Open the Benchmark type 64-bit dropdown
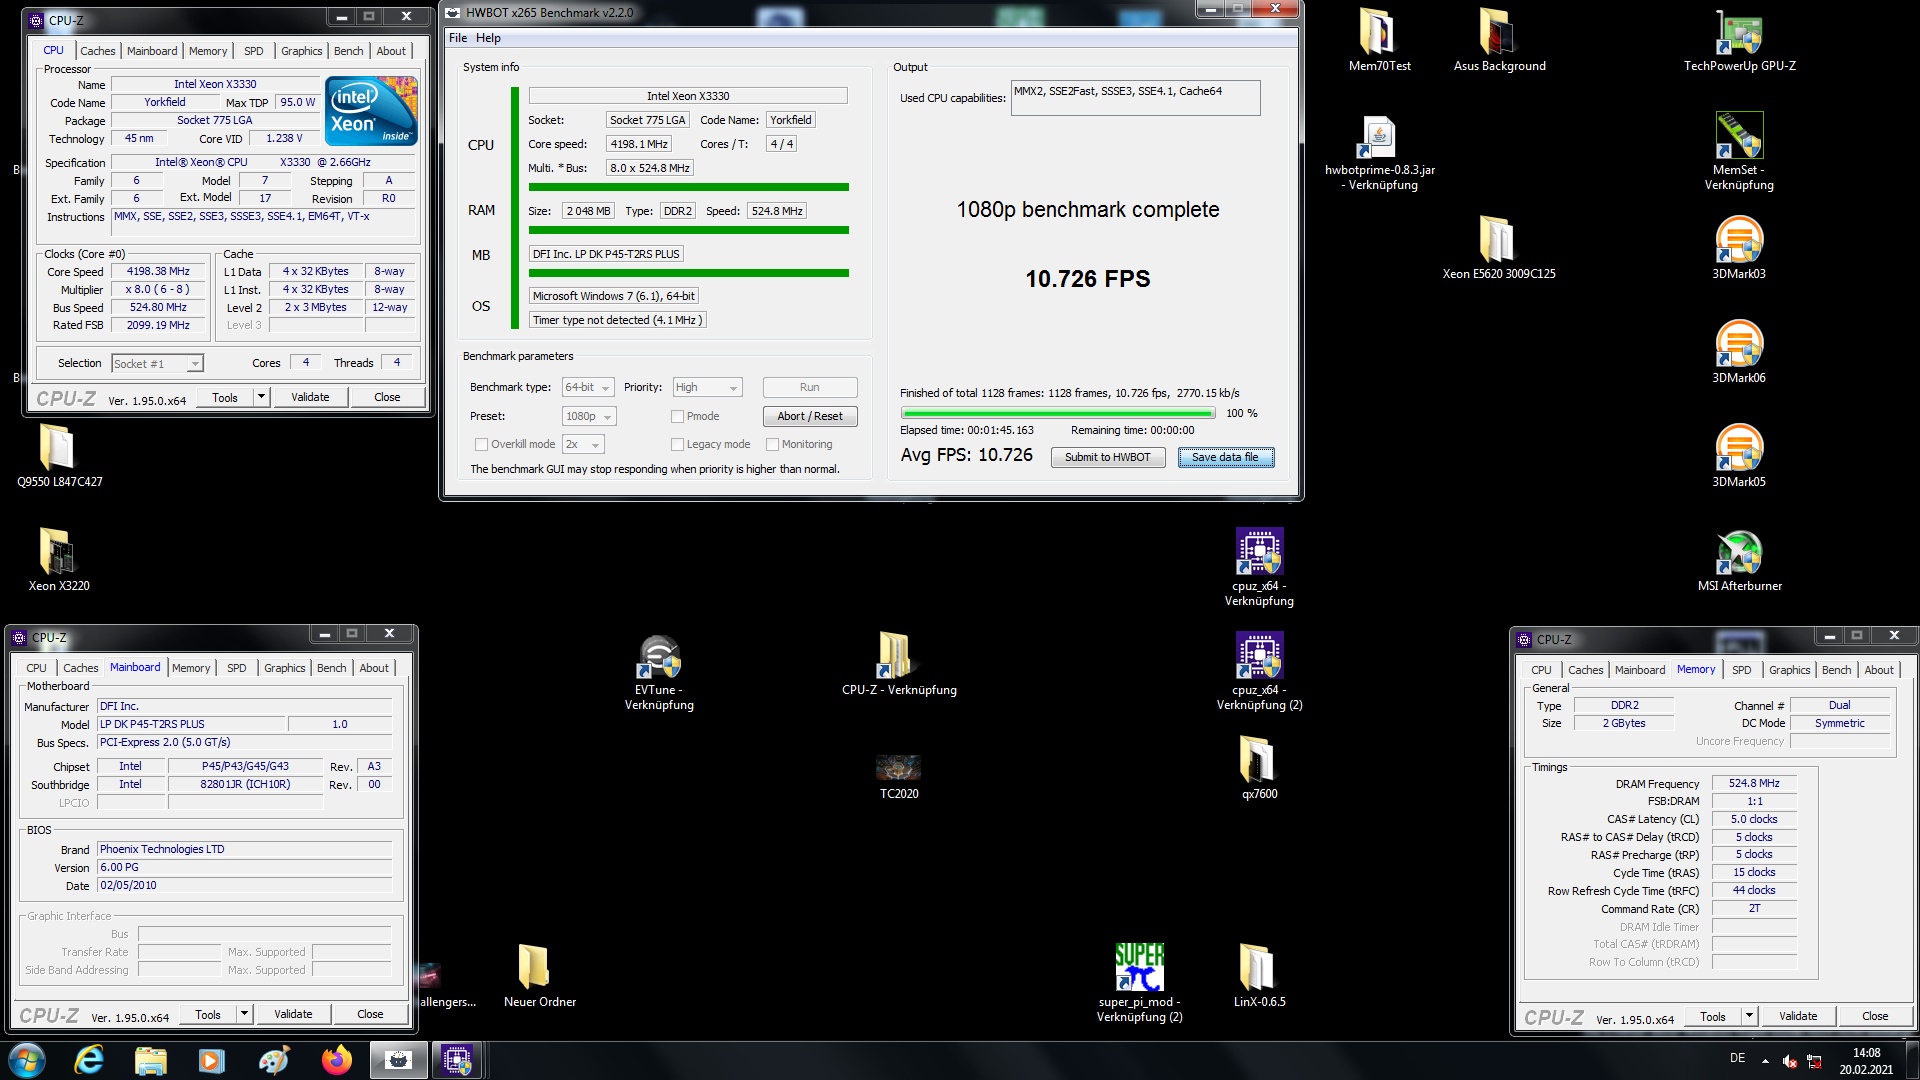Viewport: 1920px width, 1080px height. click(588, 387)
